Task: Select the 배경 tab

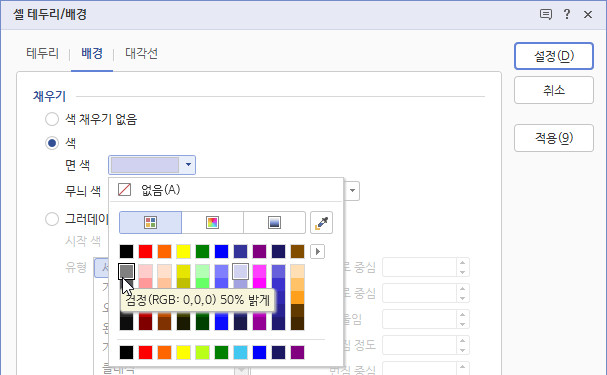Action: click(92, 53)
